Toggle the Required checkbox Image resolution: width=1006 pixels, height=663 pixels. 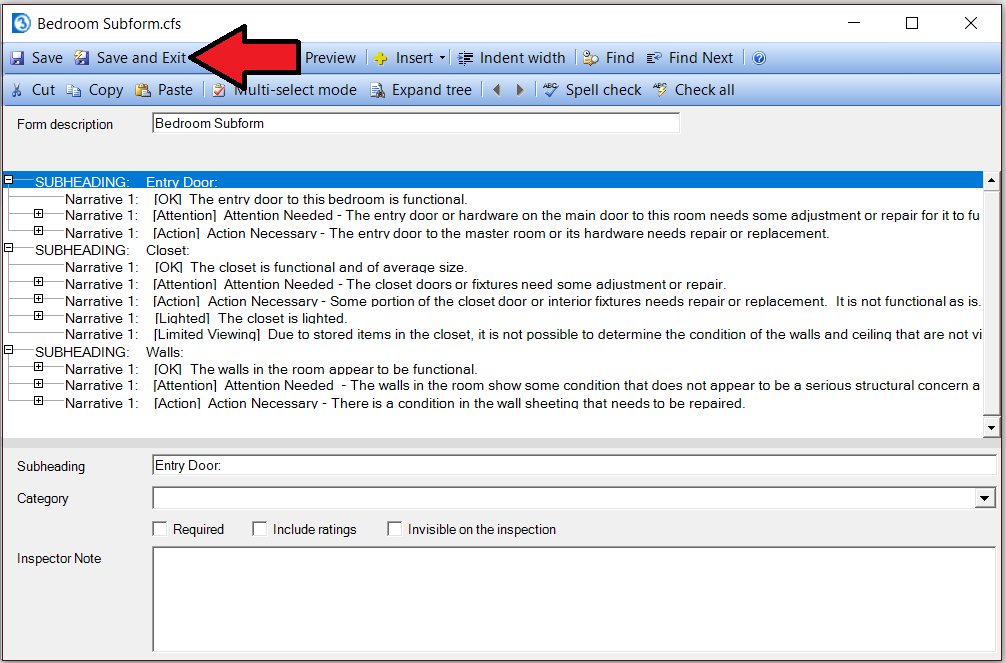click(x=160, y=529)
